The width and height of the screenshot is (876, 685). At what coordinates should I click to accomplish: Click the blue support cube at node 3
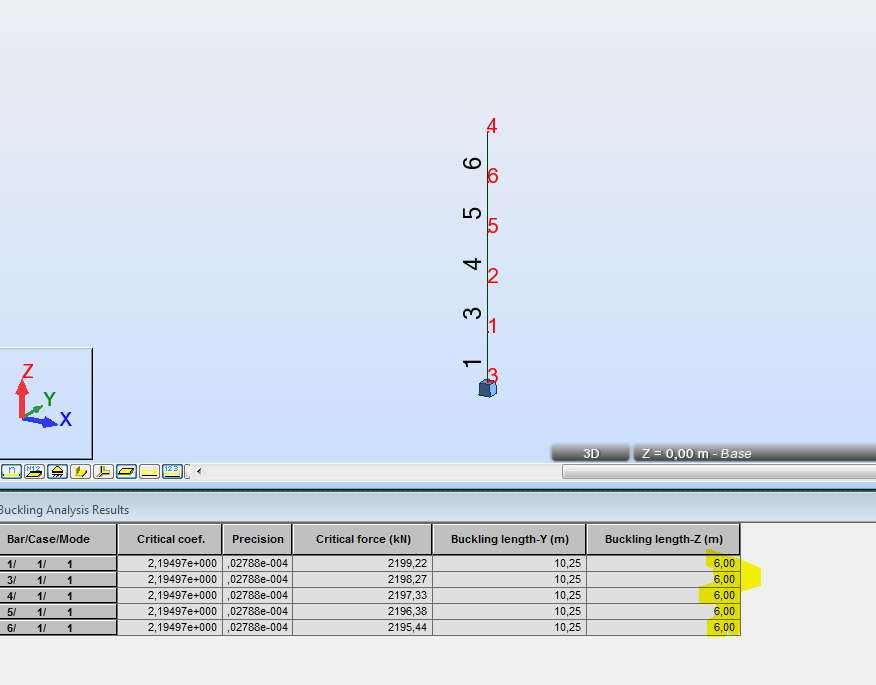488,388
